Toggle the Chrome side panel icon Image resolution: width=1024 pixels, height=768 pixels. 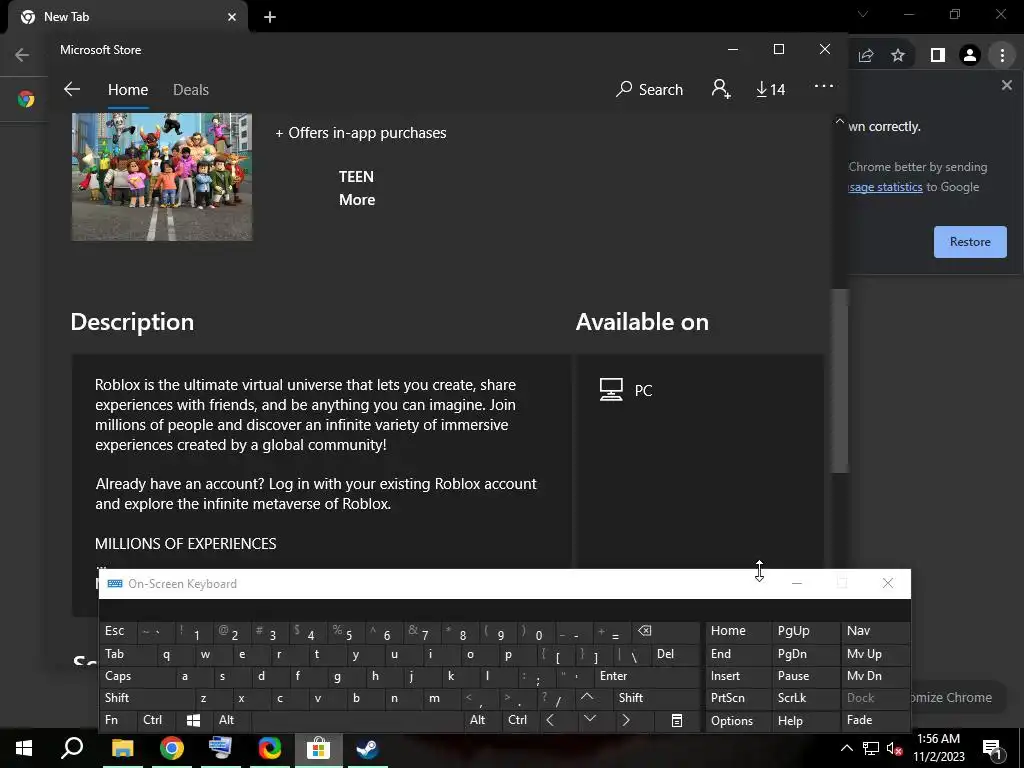pyautogui.click(x=938, y=56)
